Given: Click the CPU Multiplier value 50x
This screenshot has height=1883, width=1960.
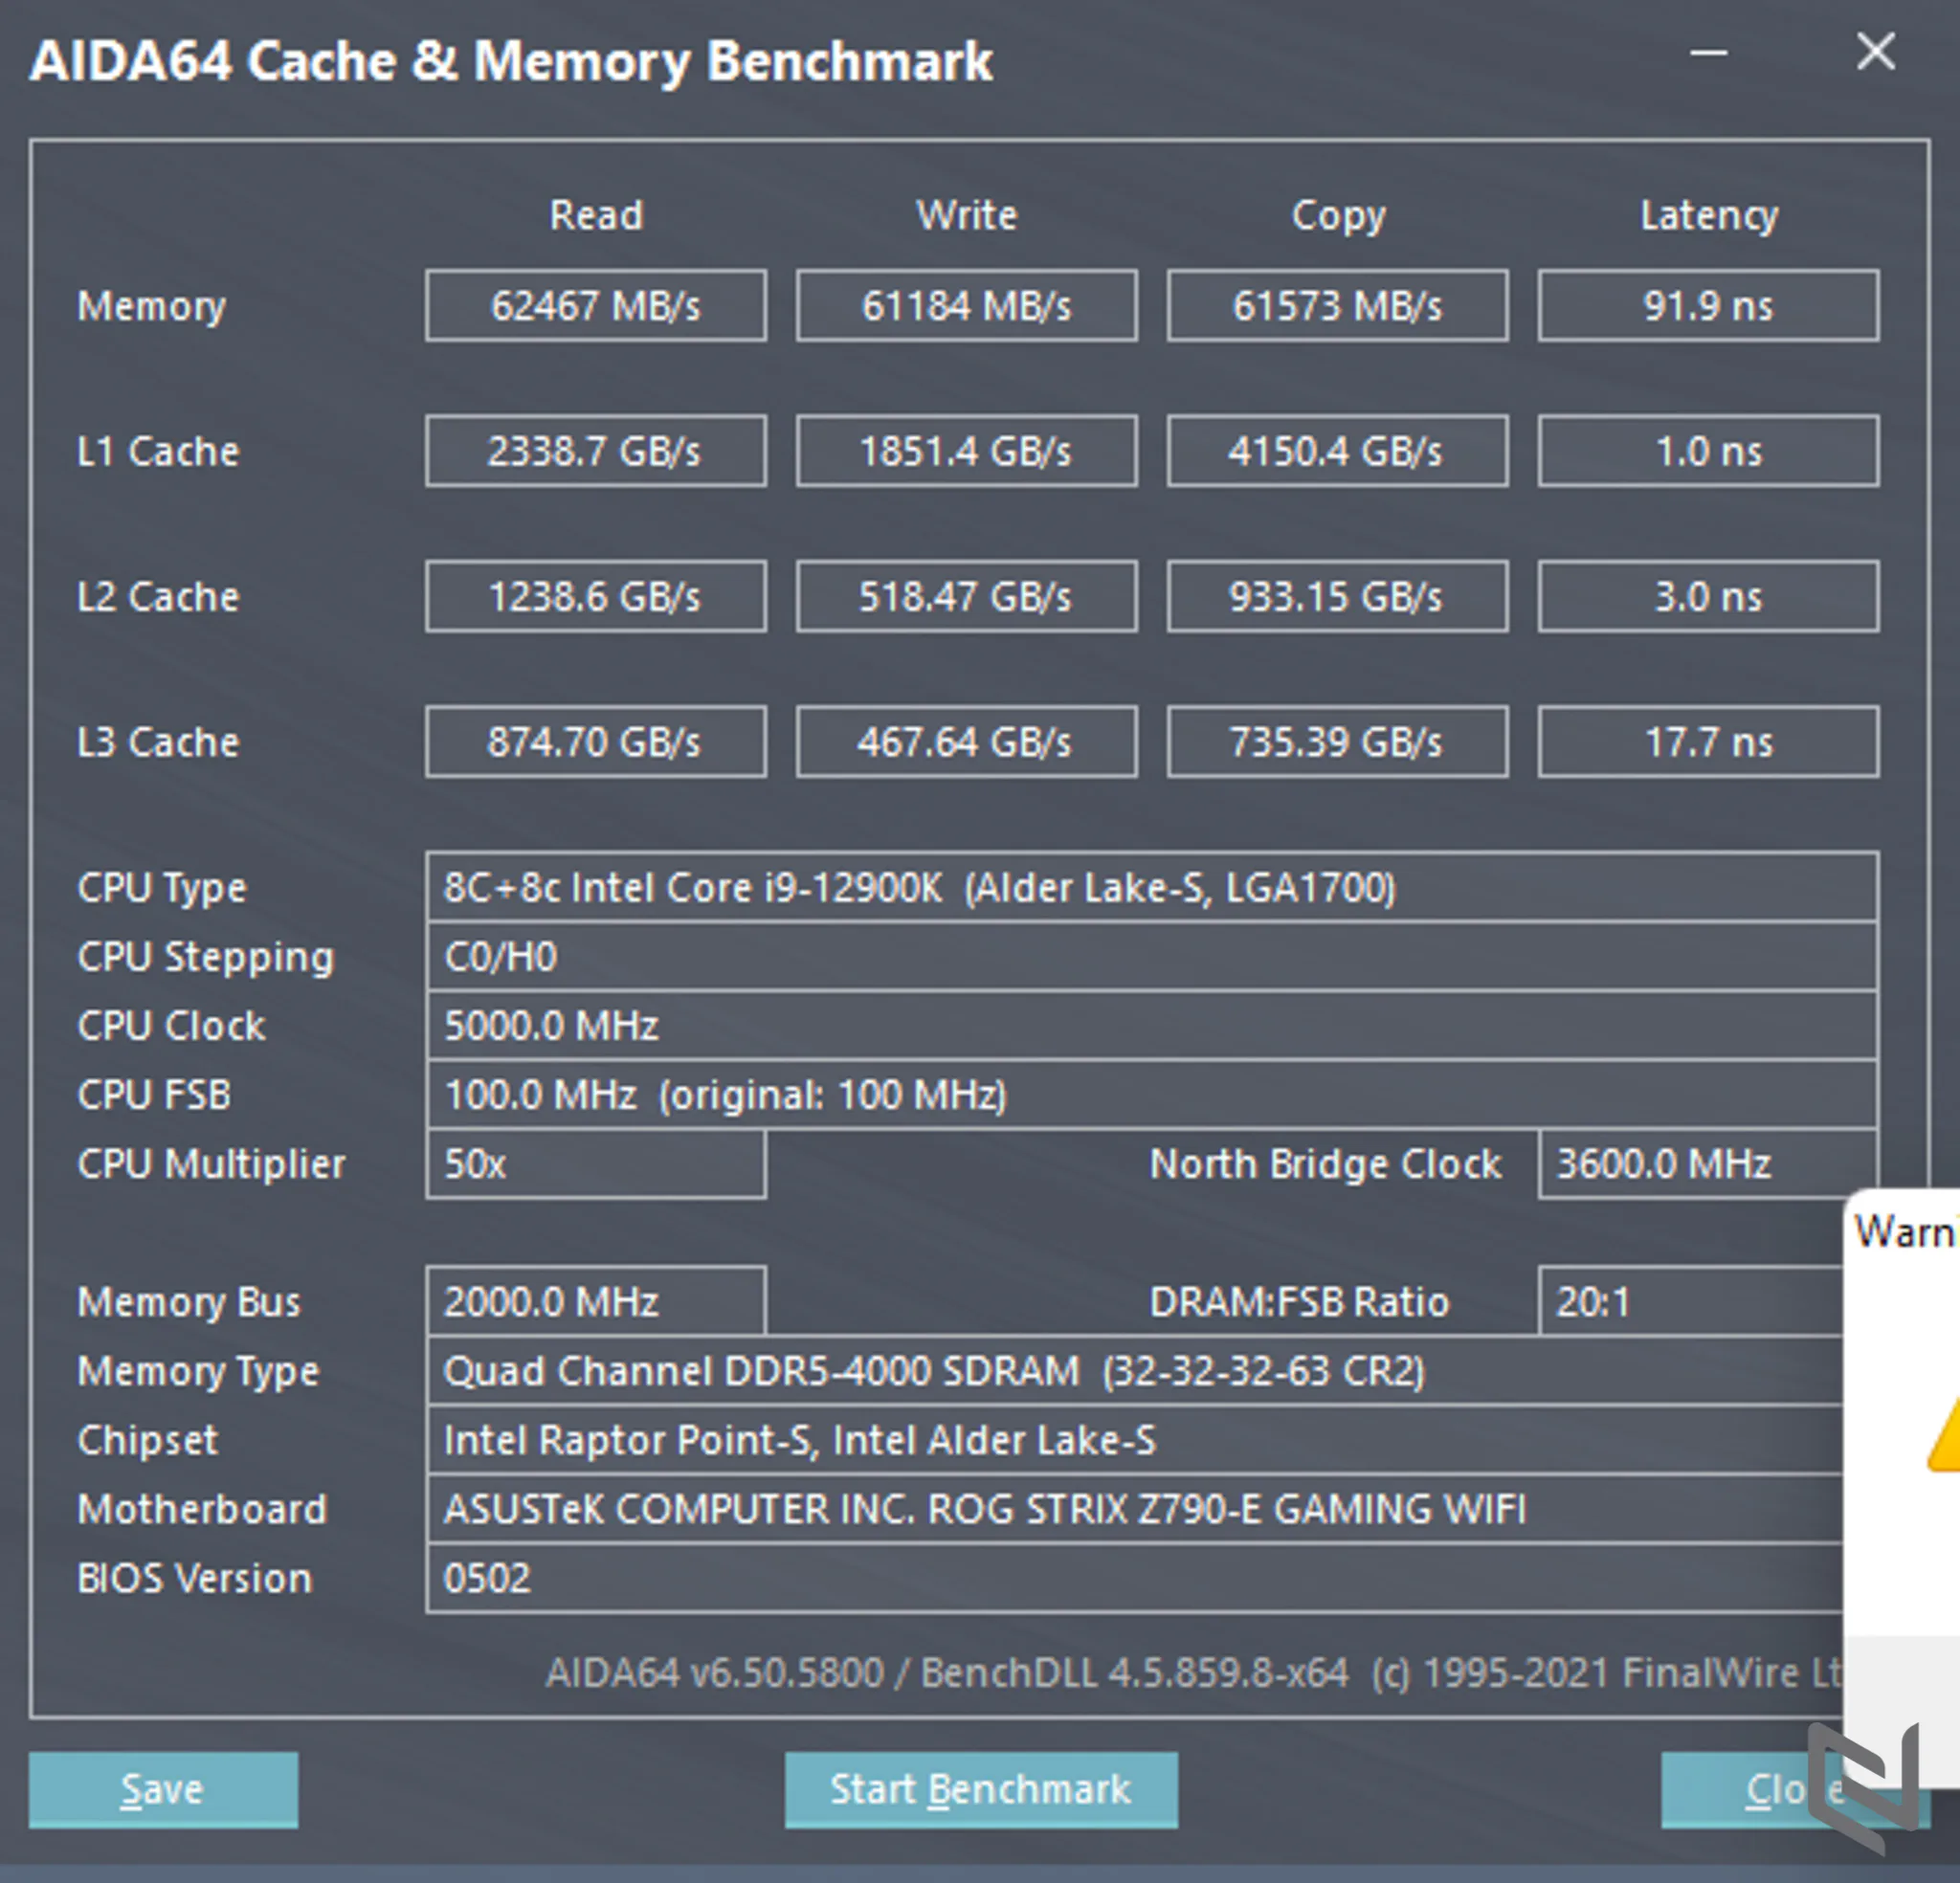Looking at the screenshot, I should tap(596, 1164).
